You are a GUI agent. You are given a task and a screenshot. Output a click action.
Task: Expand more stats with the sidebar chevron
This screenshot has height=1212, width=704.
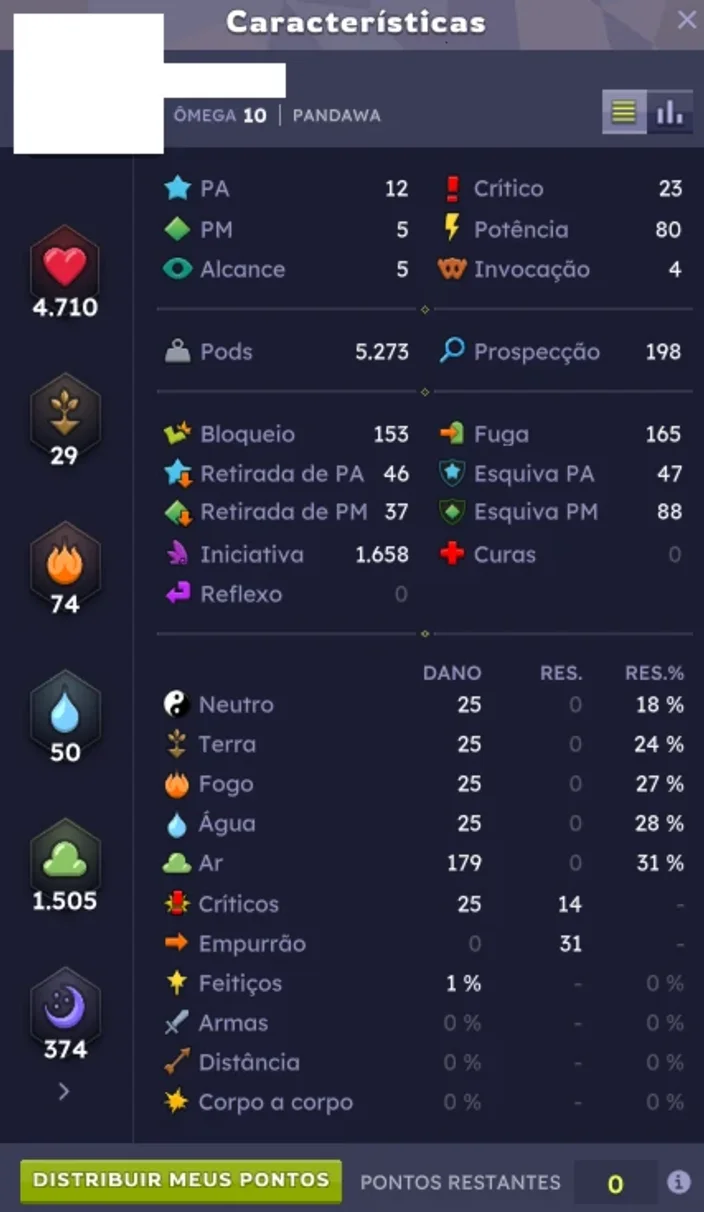point(64,1092)
